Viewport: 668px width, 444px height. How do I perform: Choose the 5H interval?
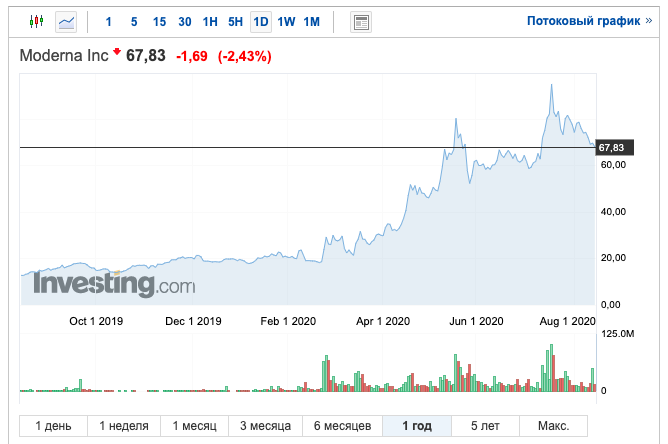pyautogui.click(x=235, y=22)
